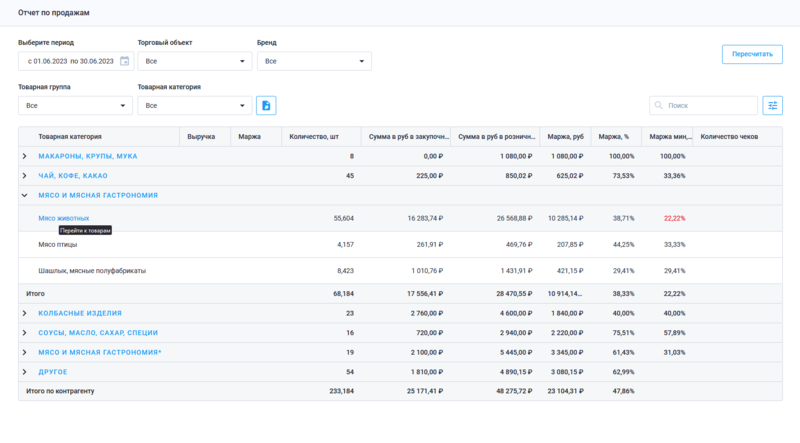800x443 pixels.
Task: Open the МЯСО И МЯСНАЯ ГАСТРОНОМИЯ* link
Action: coord(100,352)
